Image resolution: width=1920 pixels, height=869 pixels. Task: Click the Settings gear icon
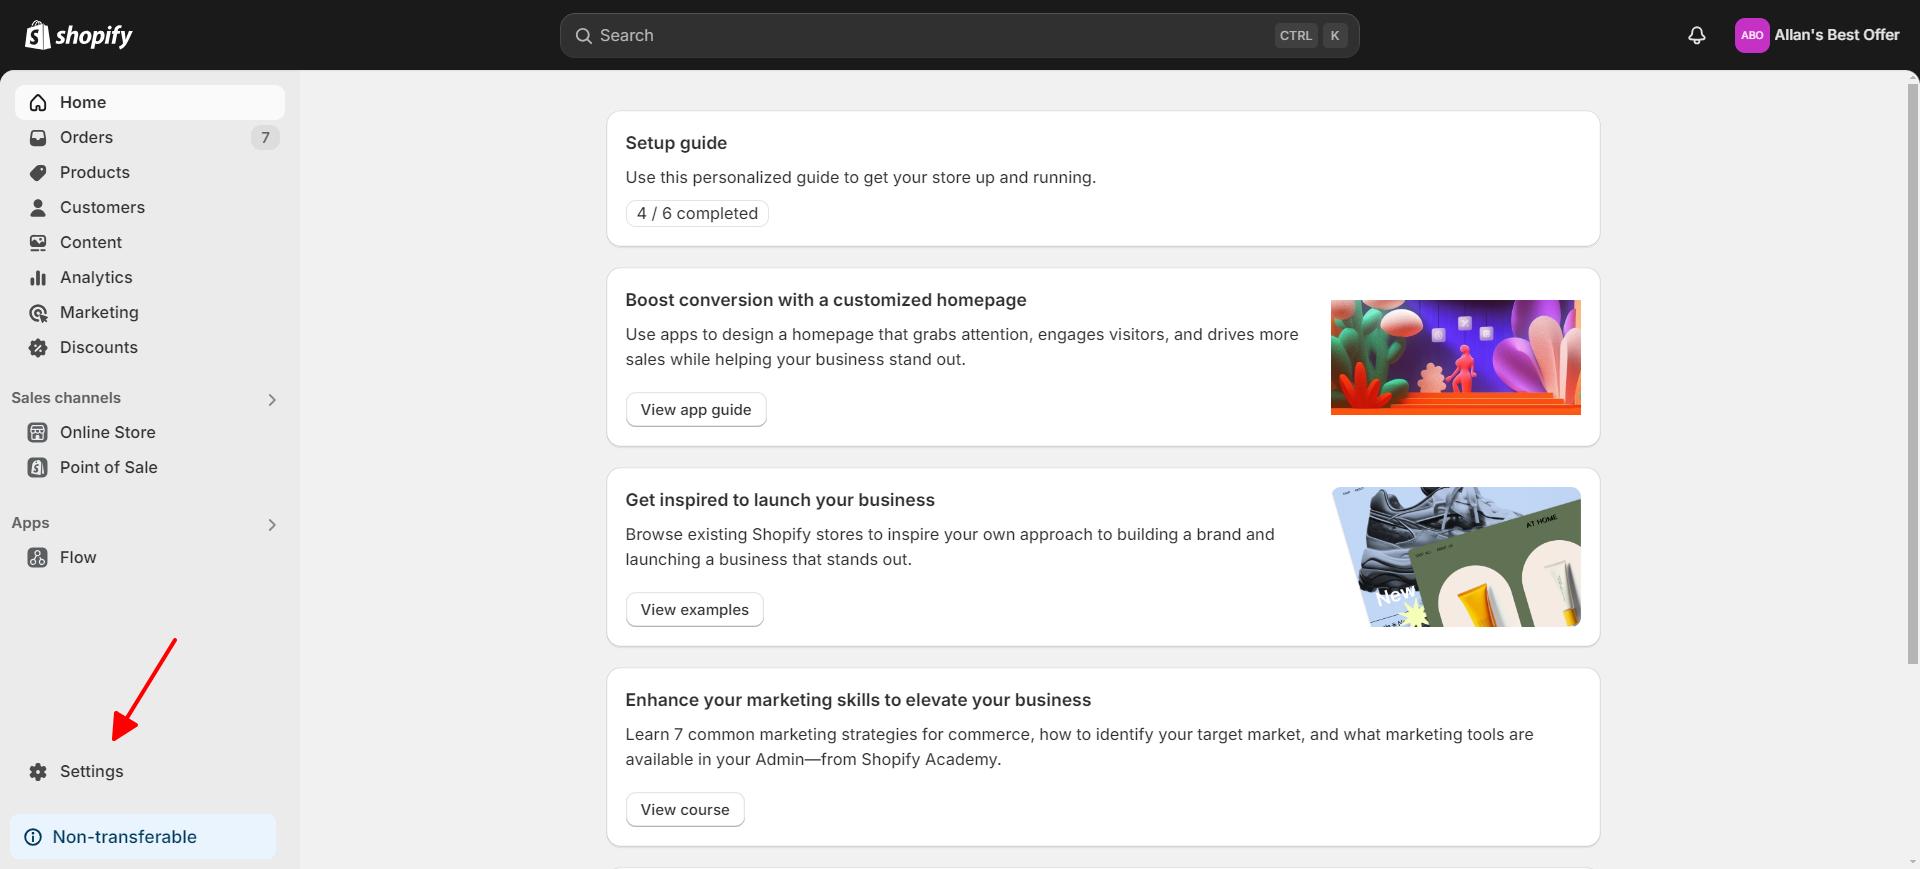[38, 772]
